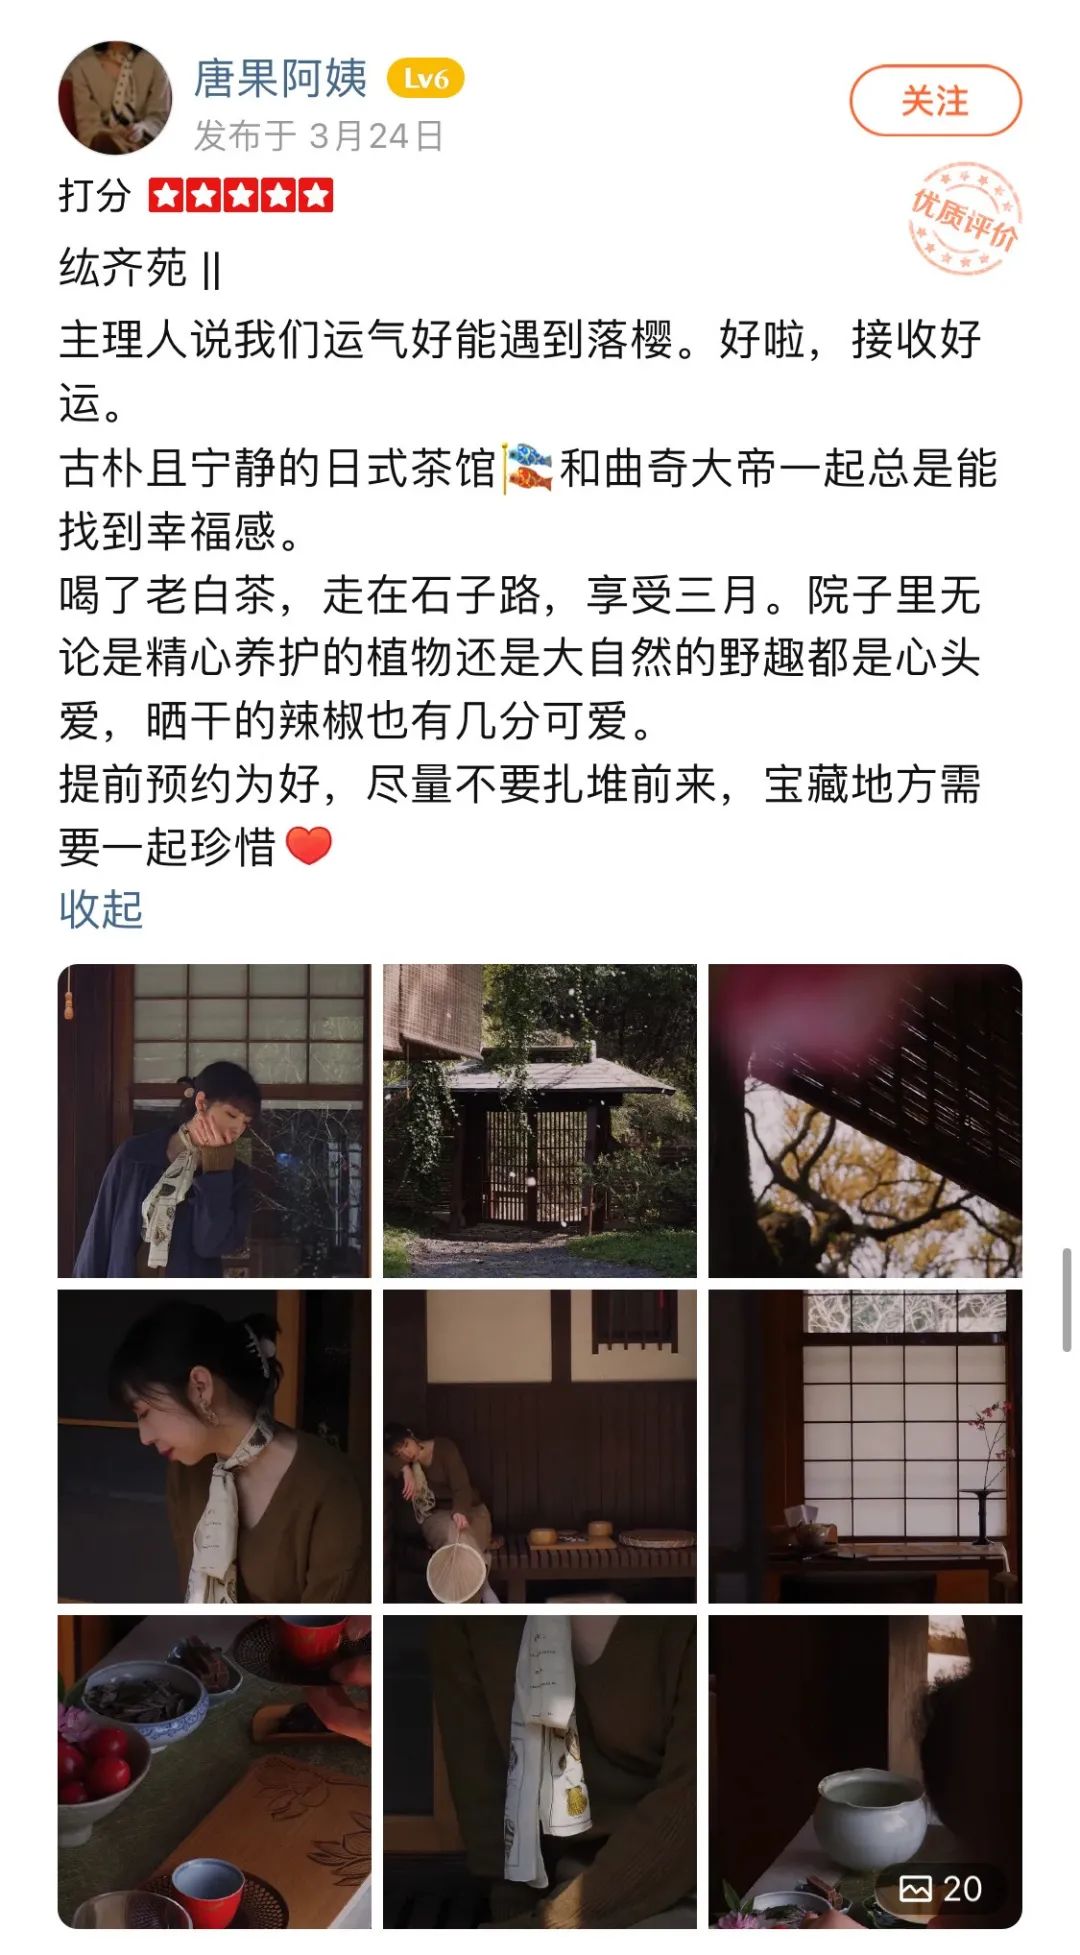Open photo of woman sitting holding fan
The image size is (1080, 1955).
[540, 1447]
